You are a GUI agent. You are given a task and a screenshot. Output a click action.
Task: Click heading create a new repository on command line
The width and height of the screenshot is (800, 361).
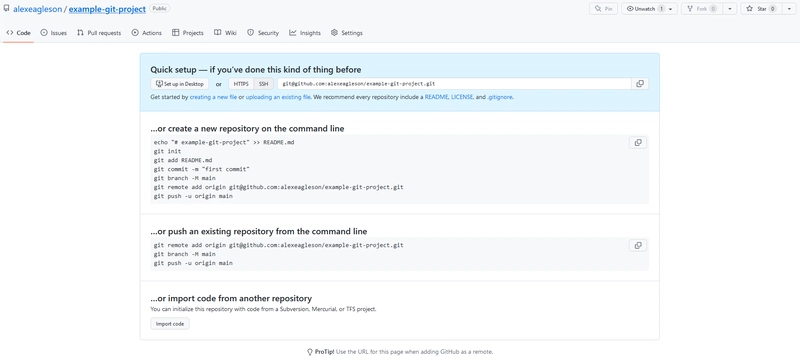(247, 129)
